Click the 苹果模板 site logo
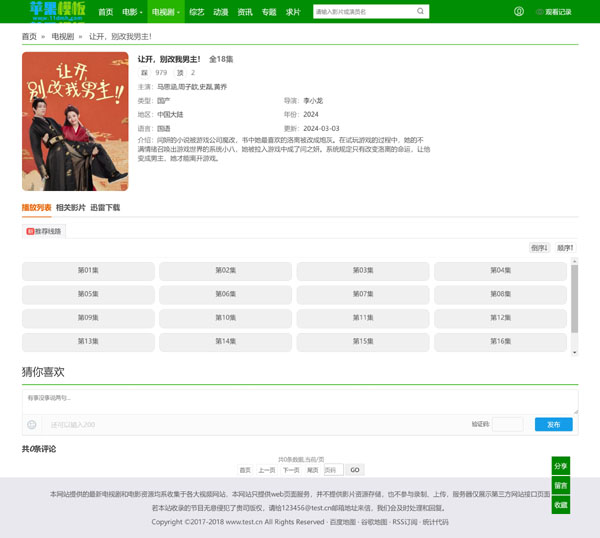This screenshot has width=600, height=538. [56, 11]
